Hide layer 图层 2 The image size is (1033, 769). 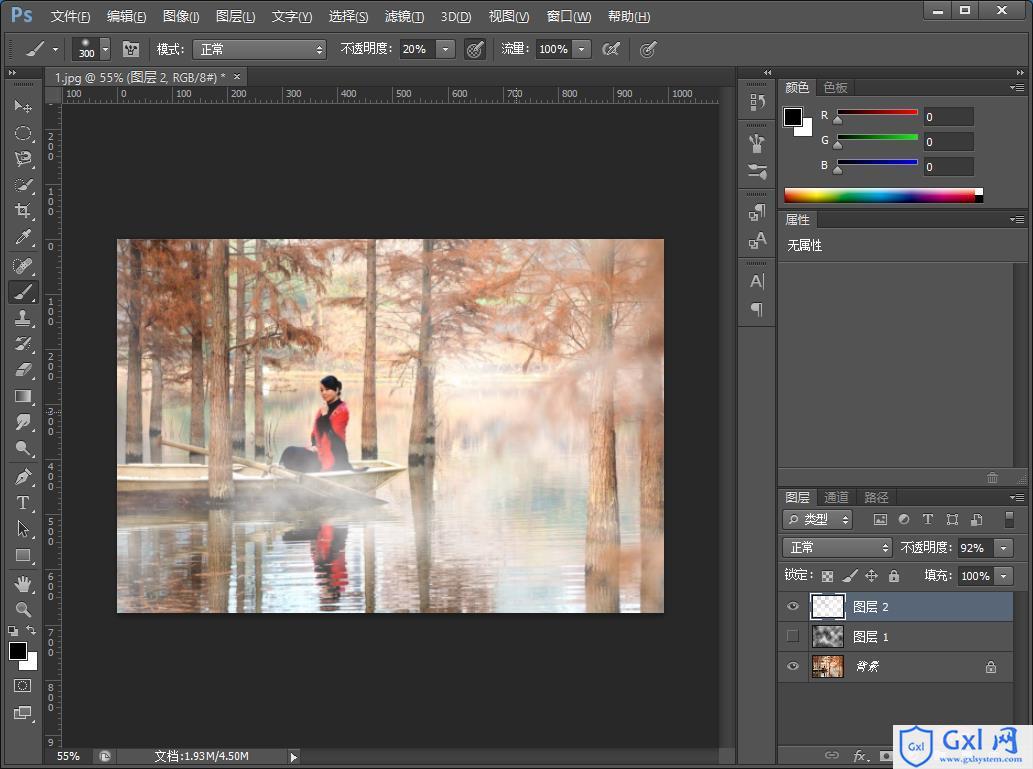point(793,606)
